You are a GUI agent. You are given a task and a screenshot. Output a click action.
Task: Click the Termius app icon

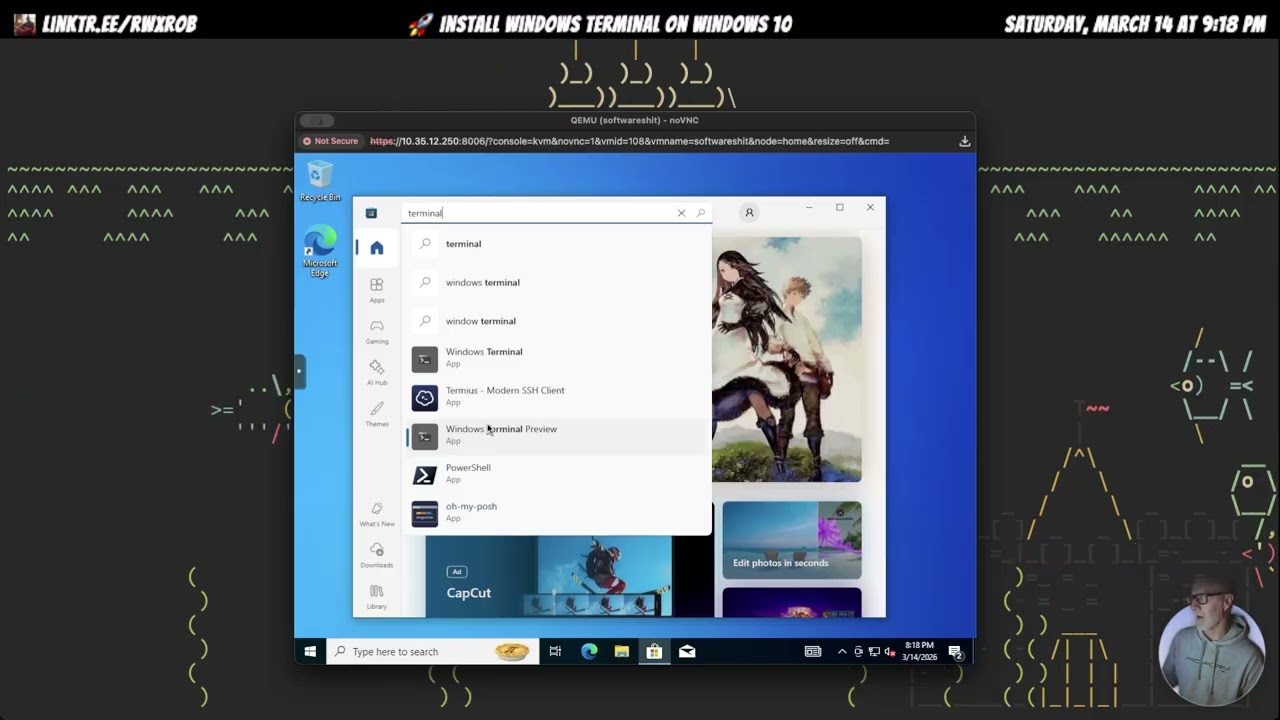point(425,398)
